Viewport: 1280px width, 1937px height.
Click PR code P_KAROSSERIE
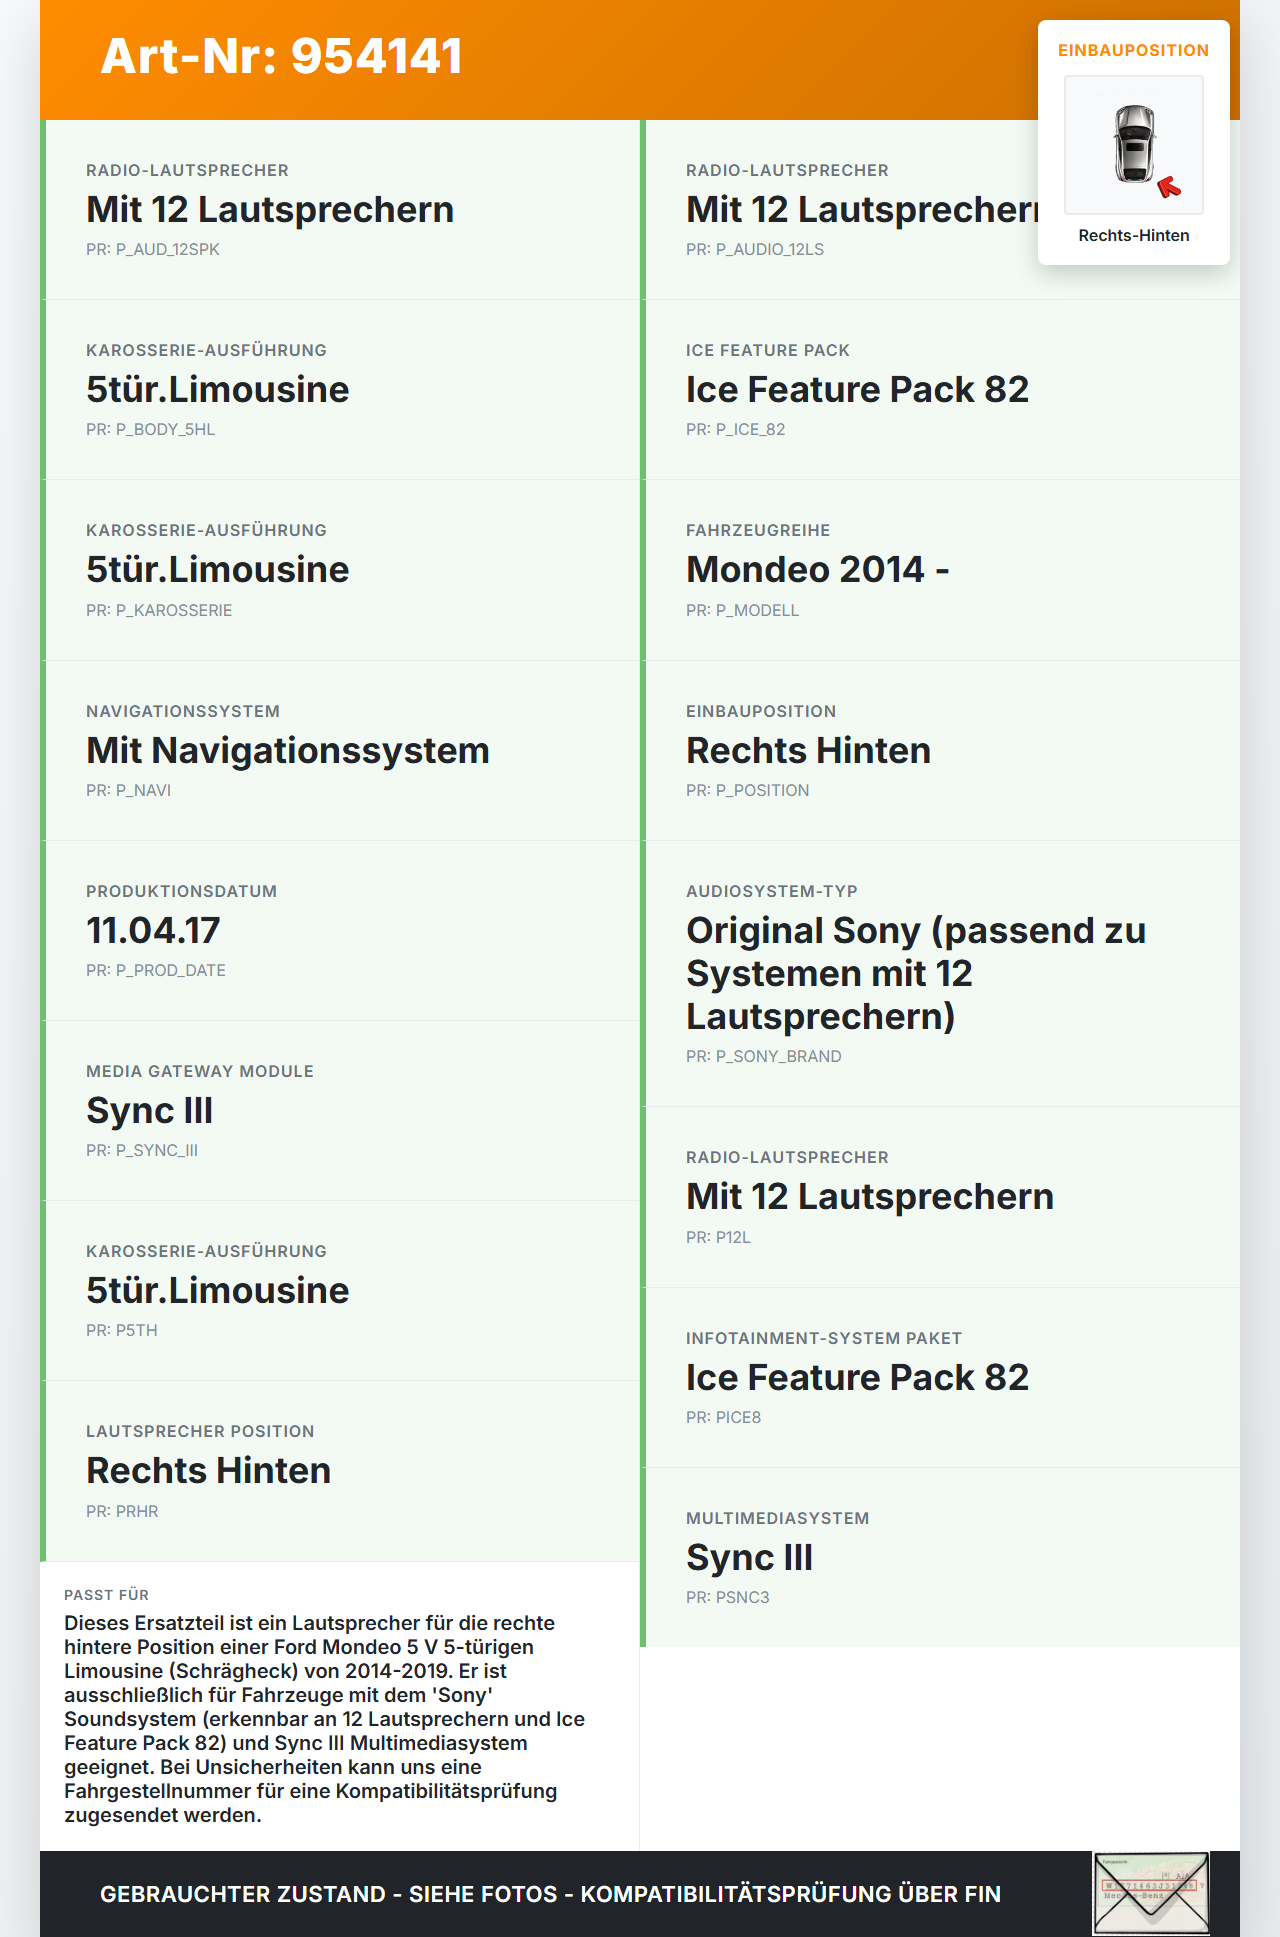[x=159, y=610]
